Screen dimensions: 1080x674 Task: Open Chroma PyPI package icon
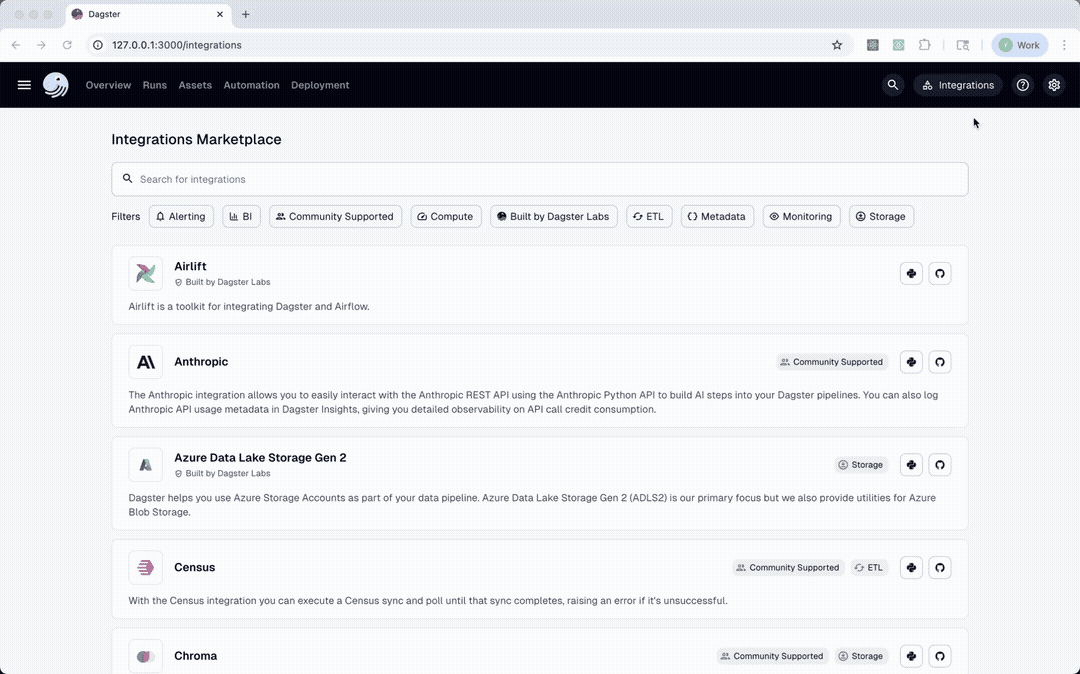(x=911, y=656)
